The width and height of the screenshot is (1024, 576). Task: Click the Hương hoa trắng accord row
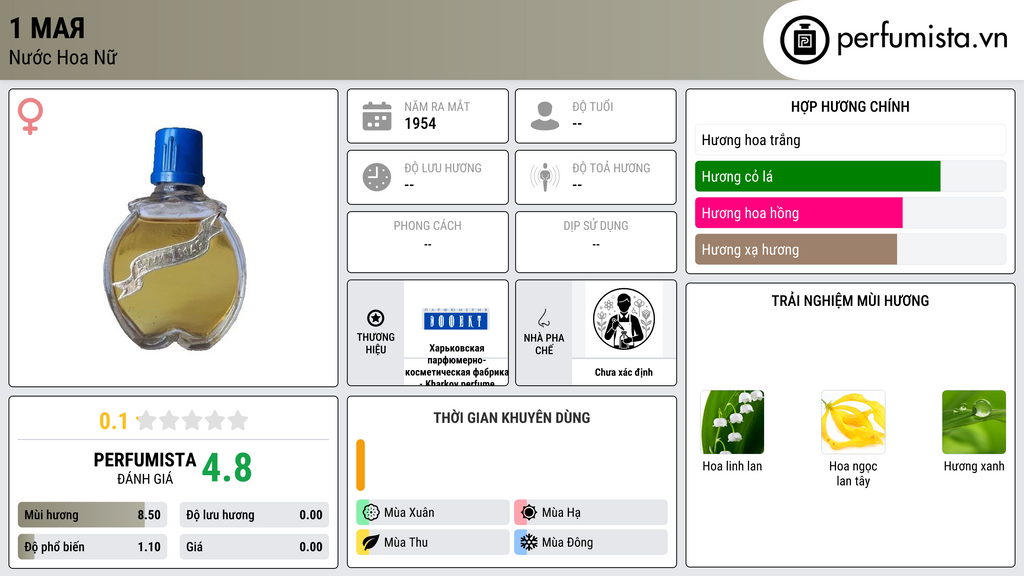850,140
